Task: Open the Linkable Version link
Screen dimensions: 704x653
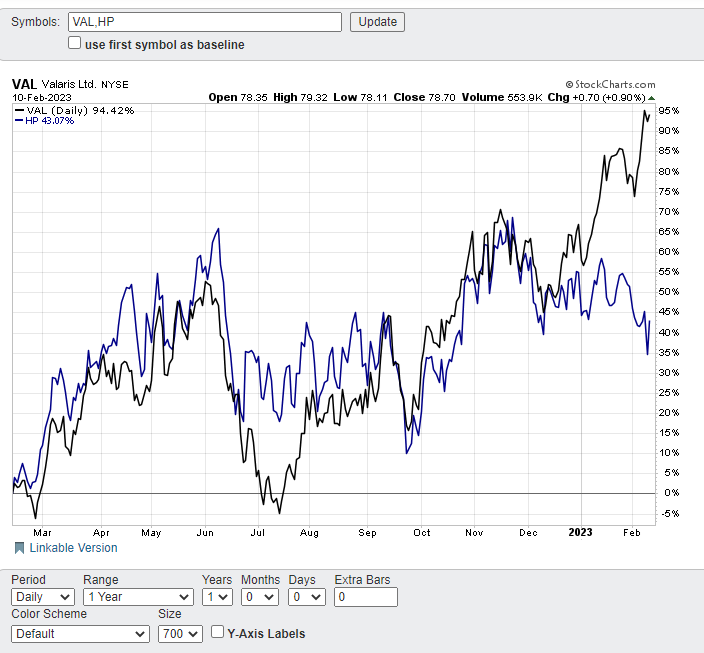Action: pyautogui.click(x=73, y=547)
